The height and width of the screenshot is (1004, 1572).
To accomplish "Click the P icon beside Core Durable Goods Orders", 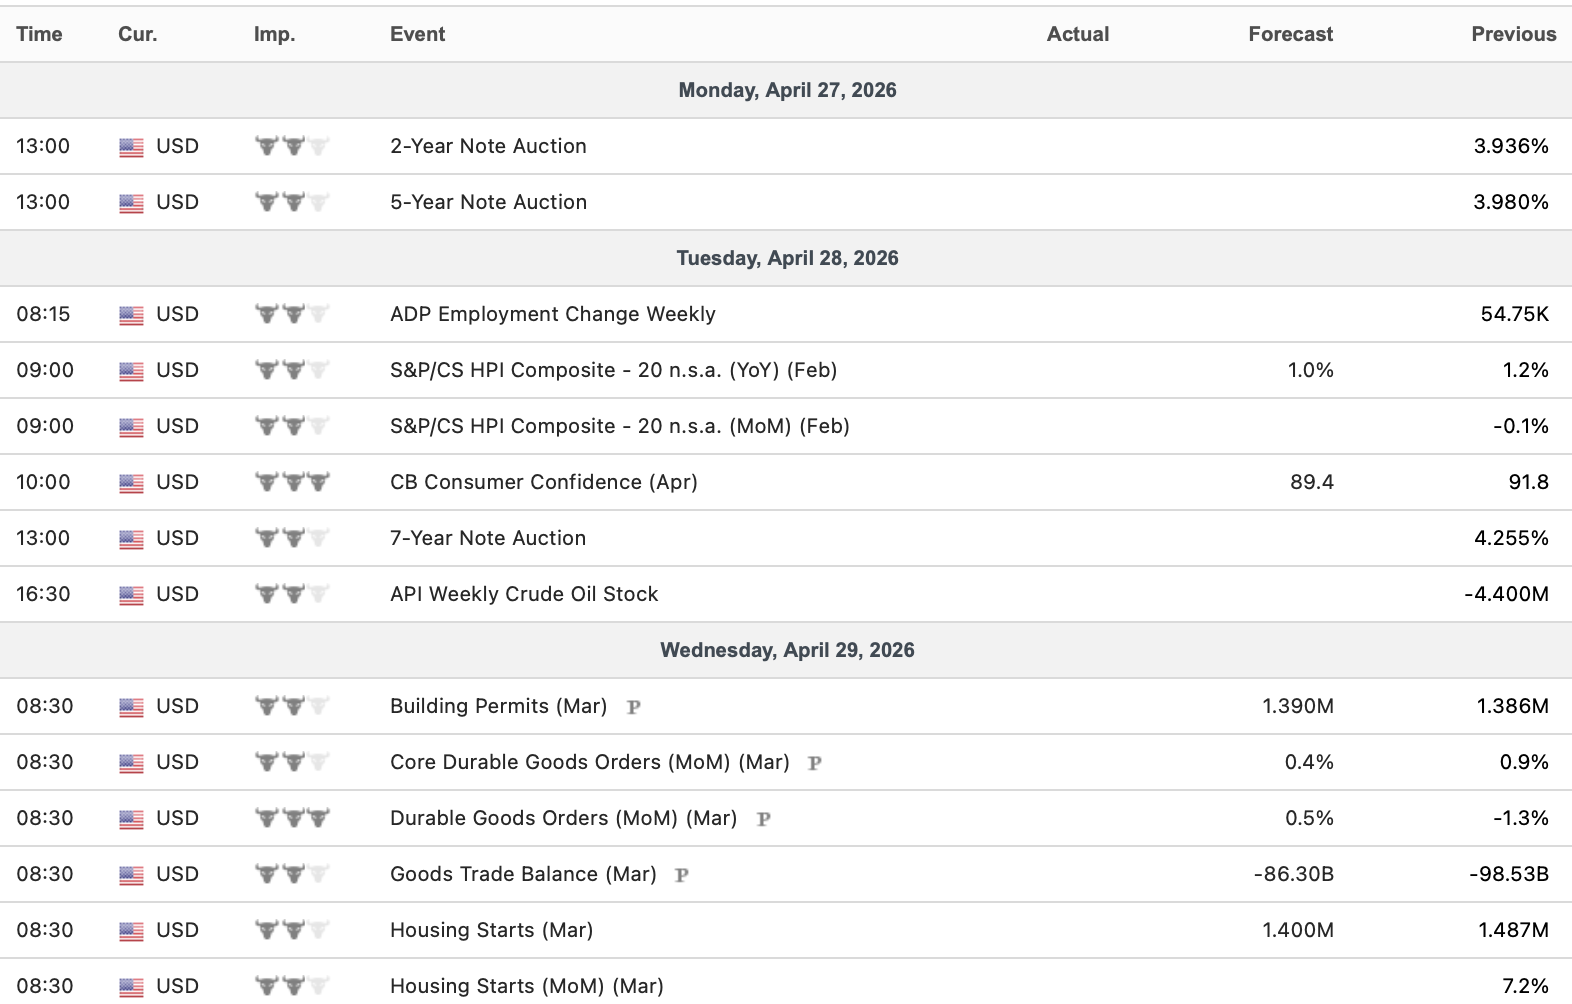I will [x=815, y=763].
